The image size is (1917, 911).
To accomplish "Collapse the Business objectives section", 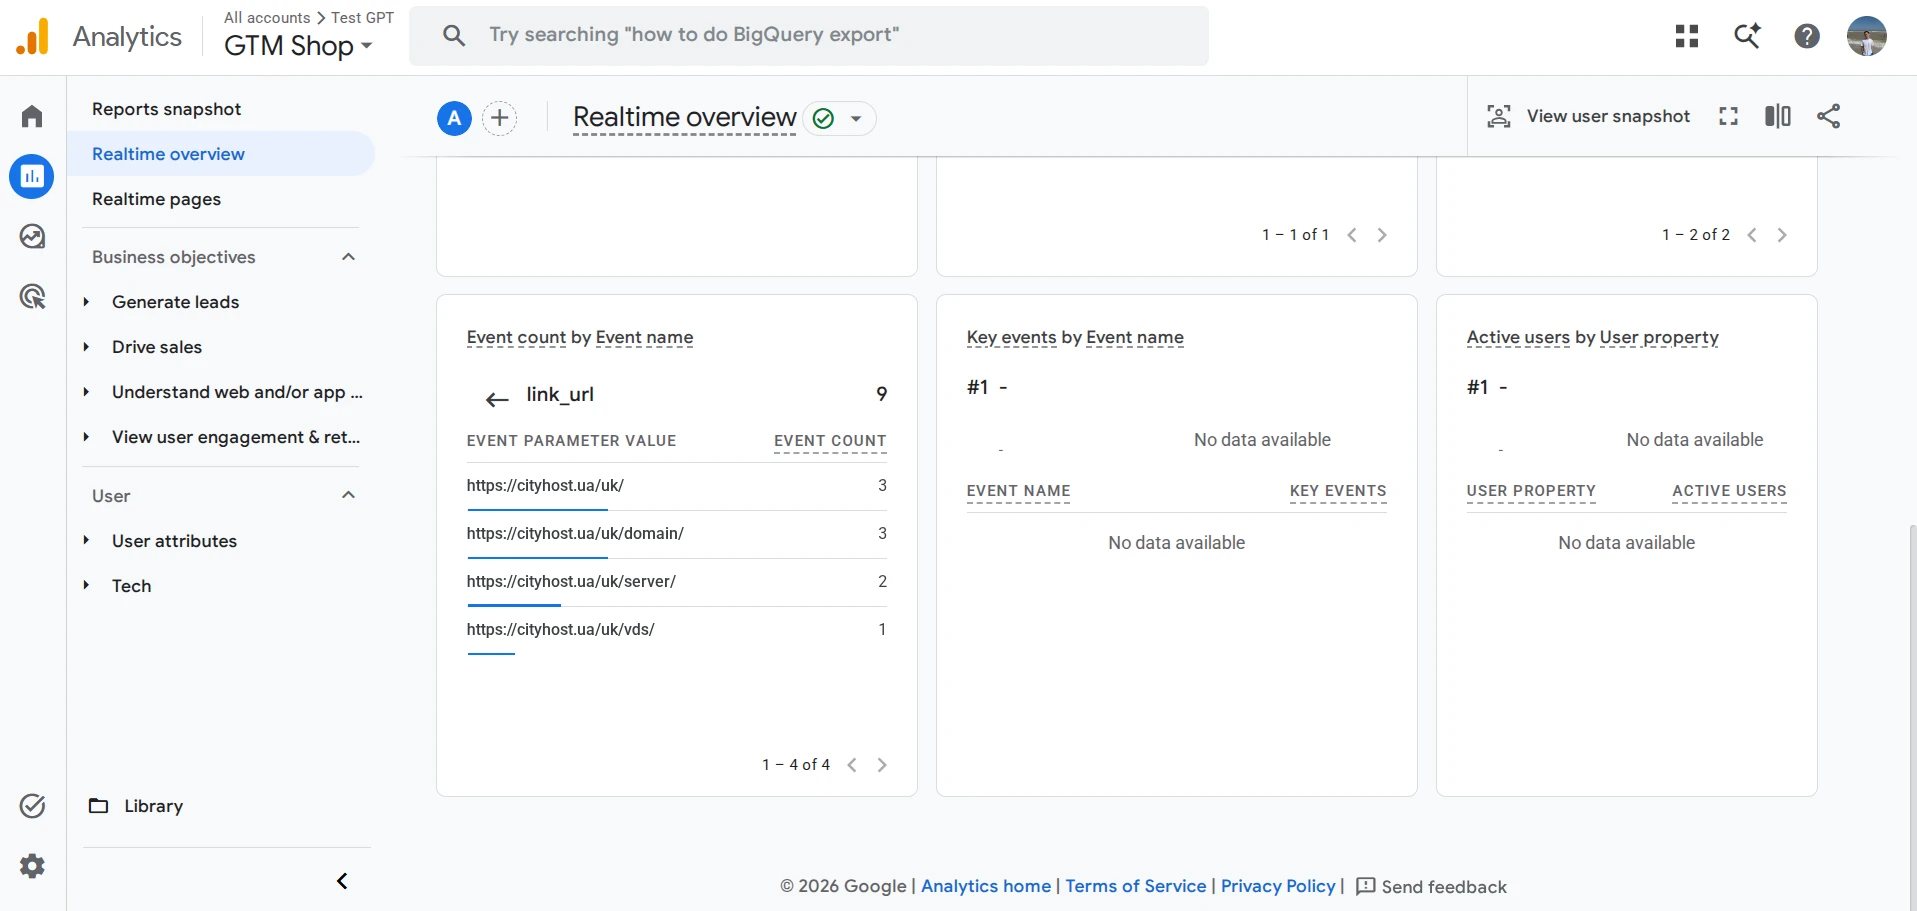I will (348, 257).
